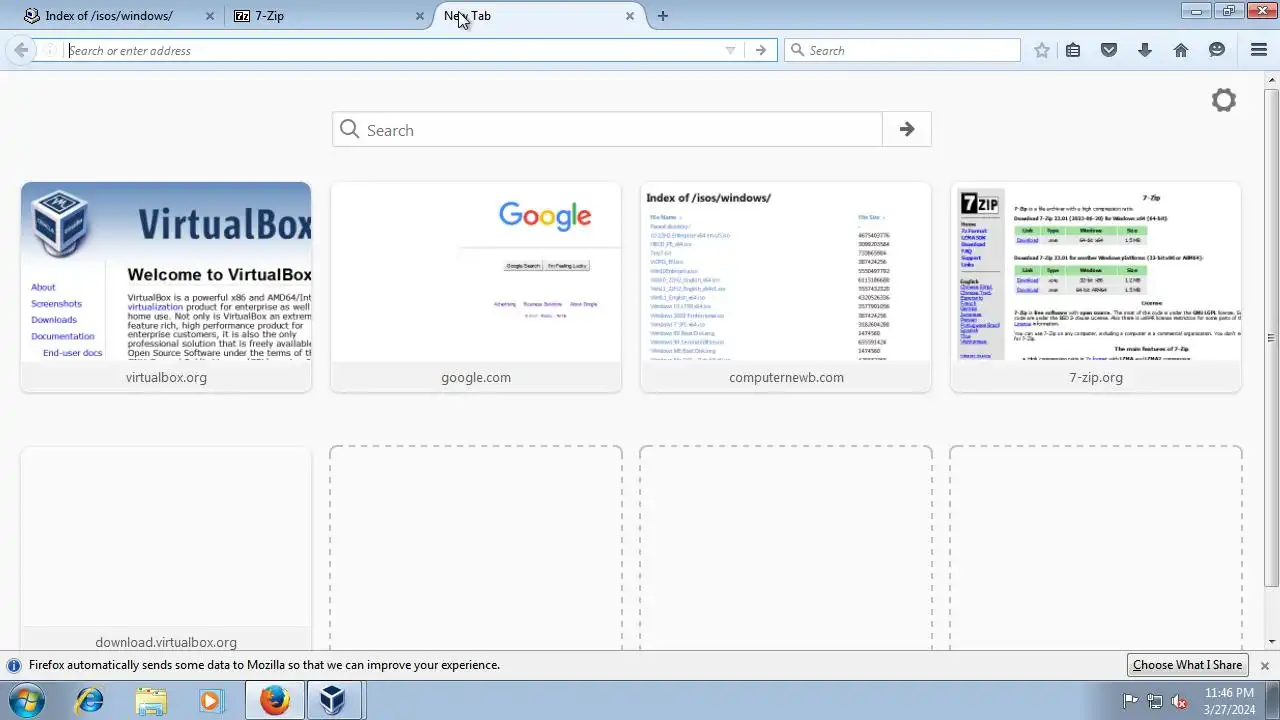Image resolution: width=1280 pixels, height=720 pixels.
Task: Open the Windows Start button
Action: pos(26,701)
